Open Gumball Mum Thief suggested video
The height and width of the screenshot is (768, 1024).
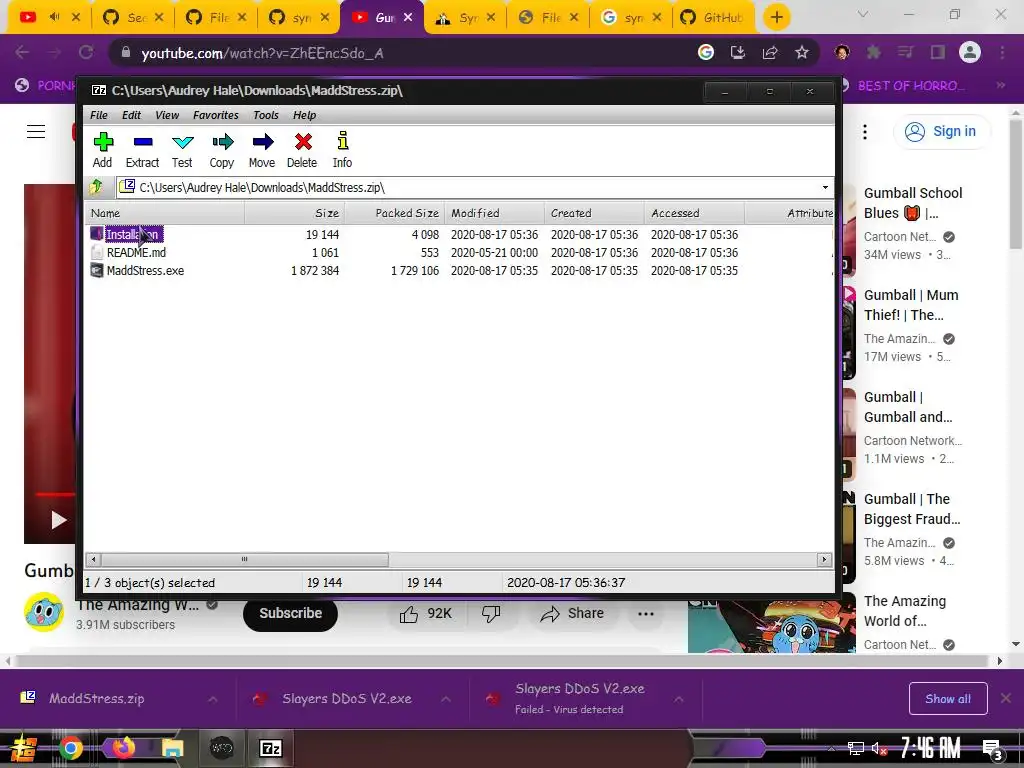tap(911, 304)
